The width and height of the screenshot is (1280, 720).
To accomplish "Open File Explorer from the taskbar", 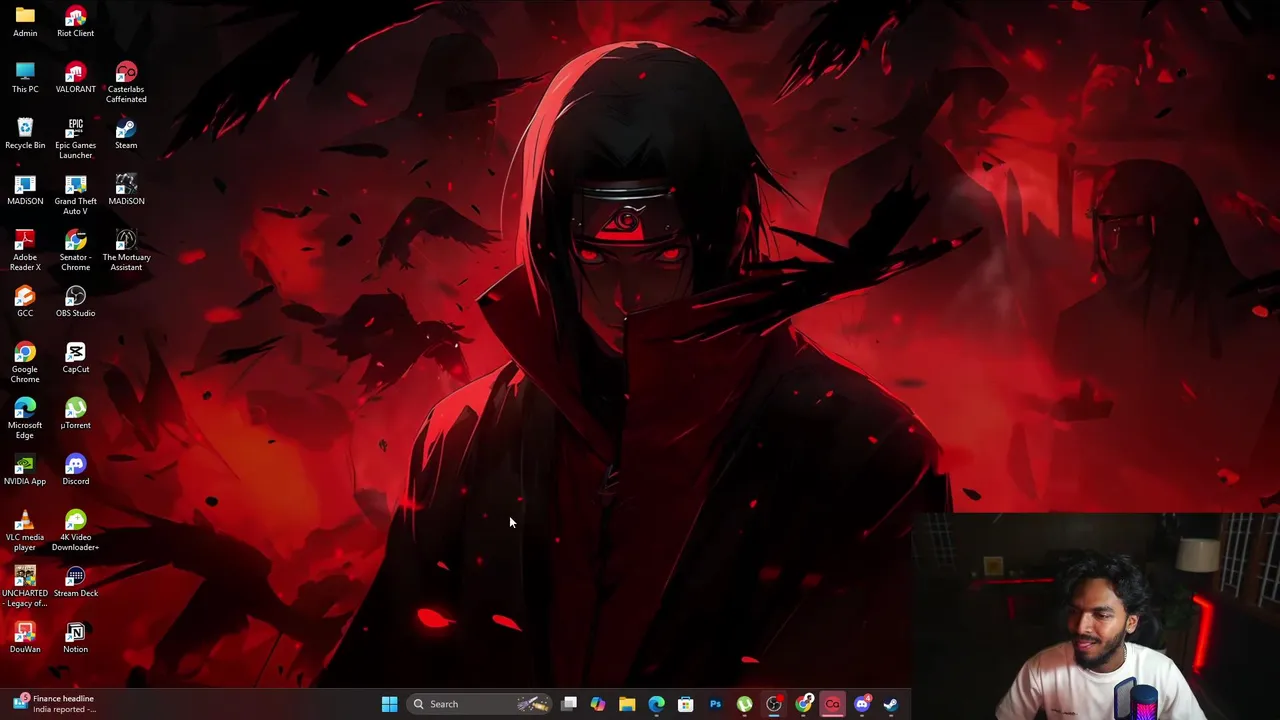I will point(627,704).
